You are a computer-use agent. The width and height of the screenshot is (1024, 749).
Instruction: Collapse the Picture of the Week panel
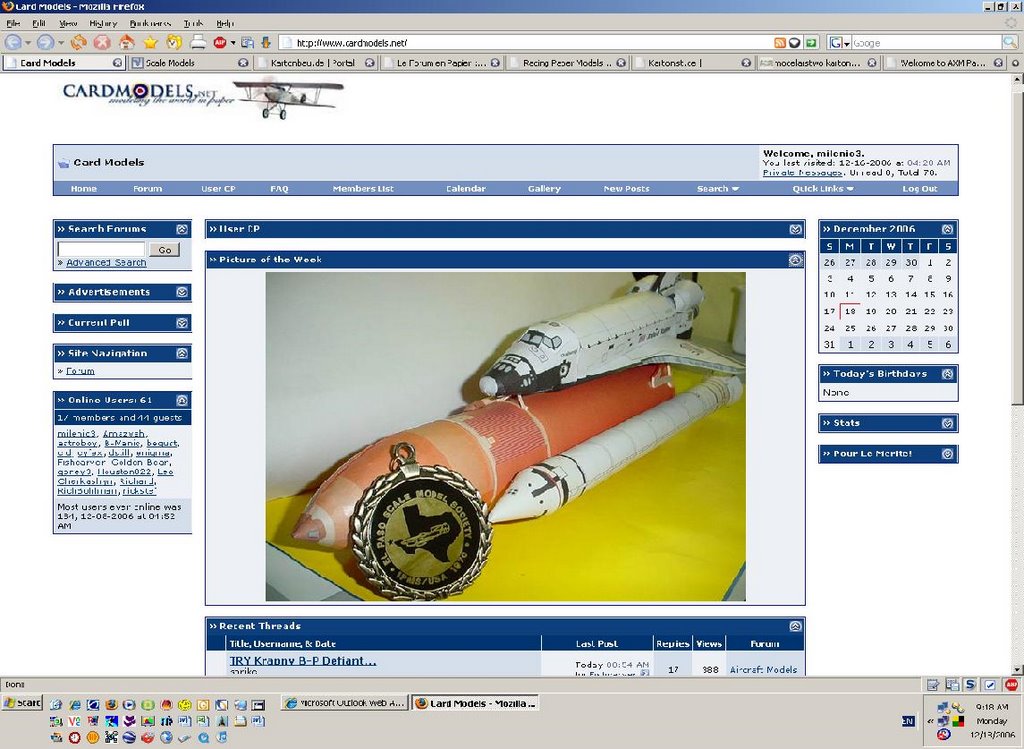[x=795, y=260]
